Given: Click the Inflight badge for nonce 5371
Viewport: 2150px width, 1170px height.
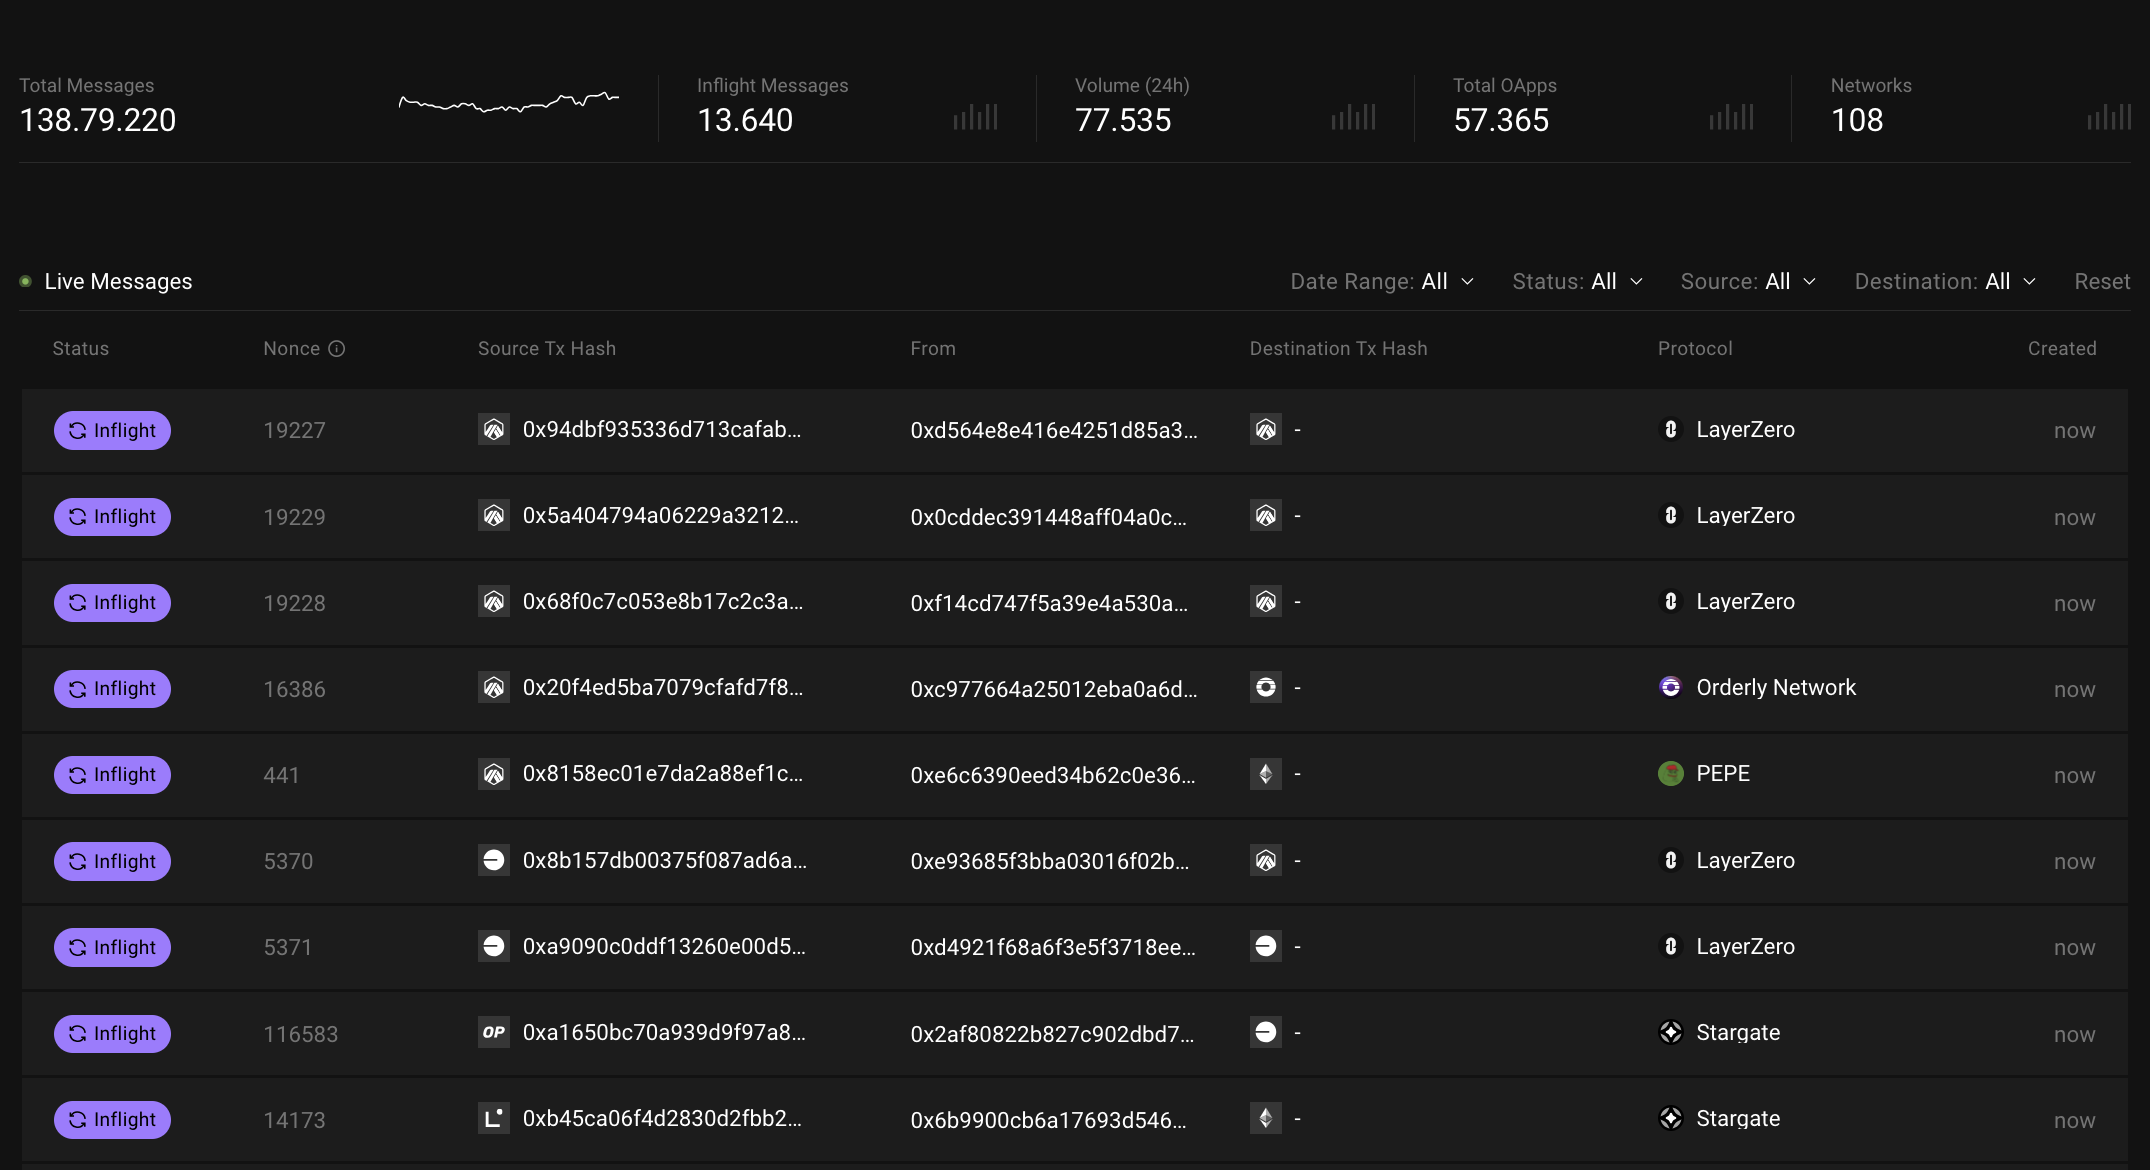Looking at the screenshot, I should [x=112, y=948].
